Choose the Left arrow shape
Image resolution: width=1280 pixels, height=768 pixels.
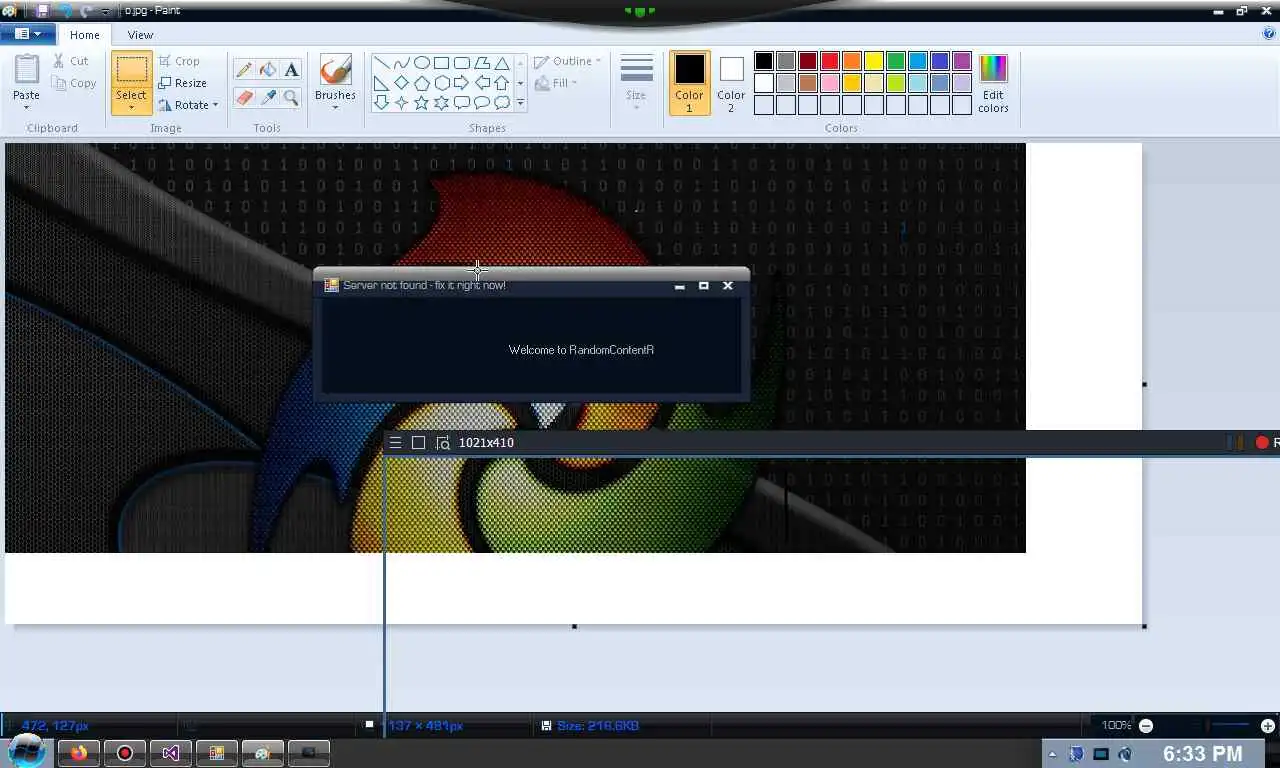(x=481, y=82)
